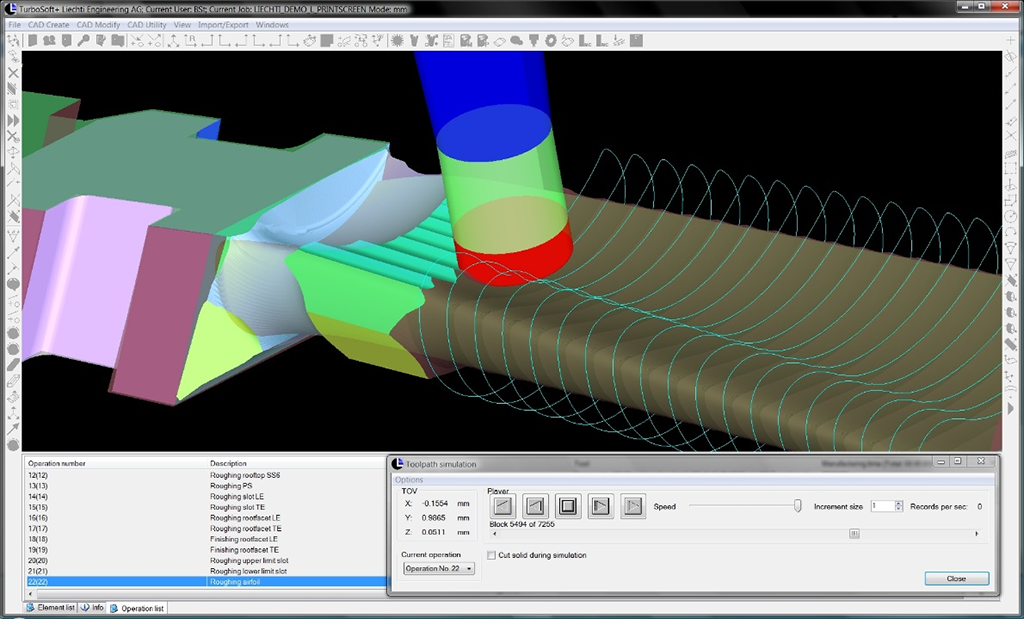Open the Windows menu
Image resolution: width=1024 pixels, height=619 pixels.
coord(272,25)
